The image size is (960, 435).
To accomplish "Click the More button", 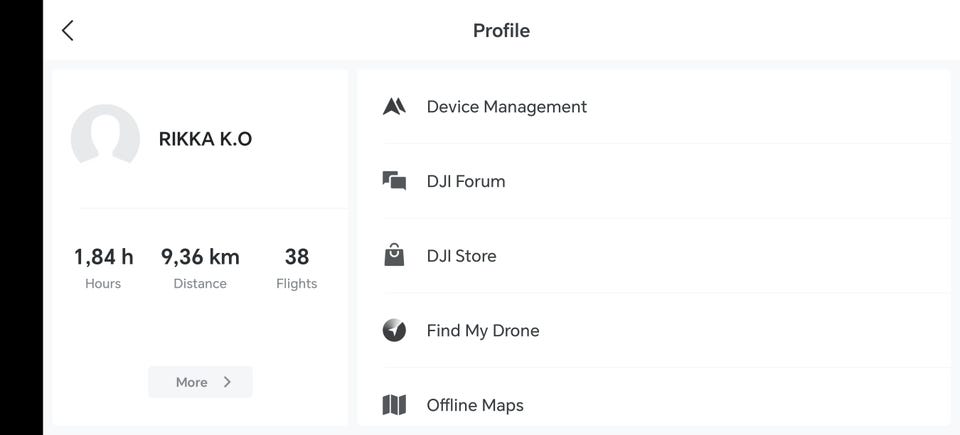I will (x=200, y=382).
